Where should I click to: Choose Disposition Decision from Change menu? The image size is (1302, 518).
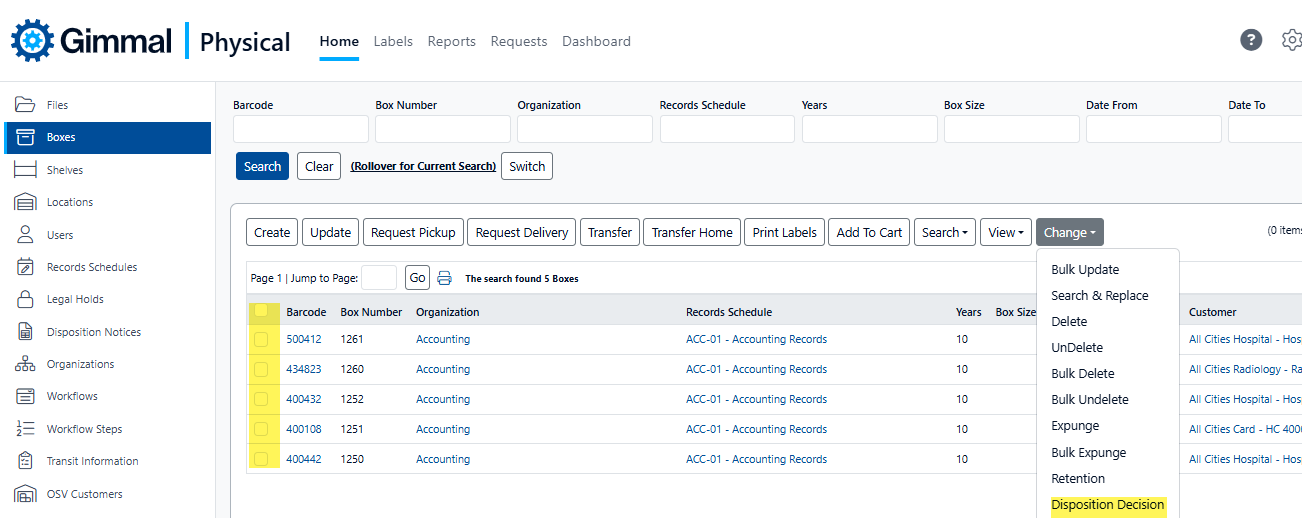pos(1107,505)
